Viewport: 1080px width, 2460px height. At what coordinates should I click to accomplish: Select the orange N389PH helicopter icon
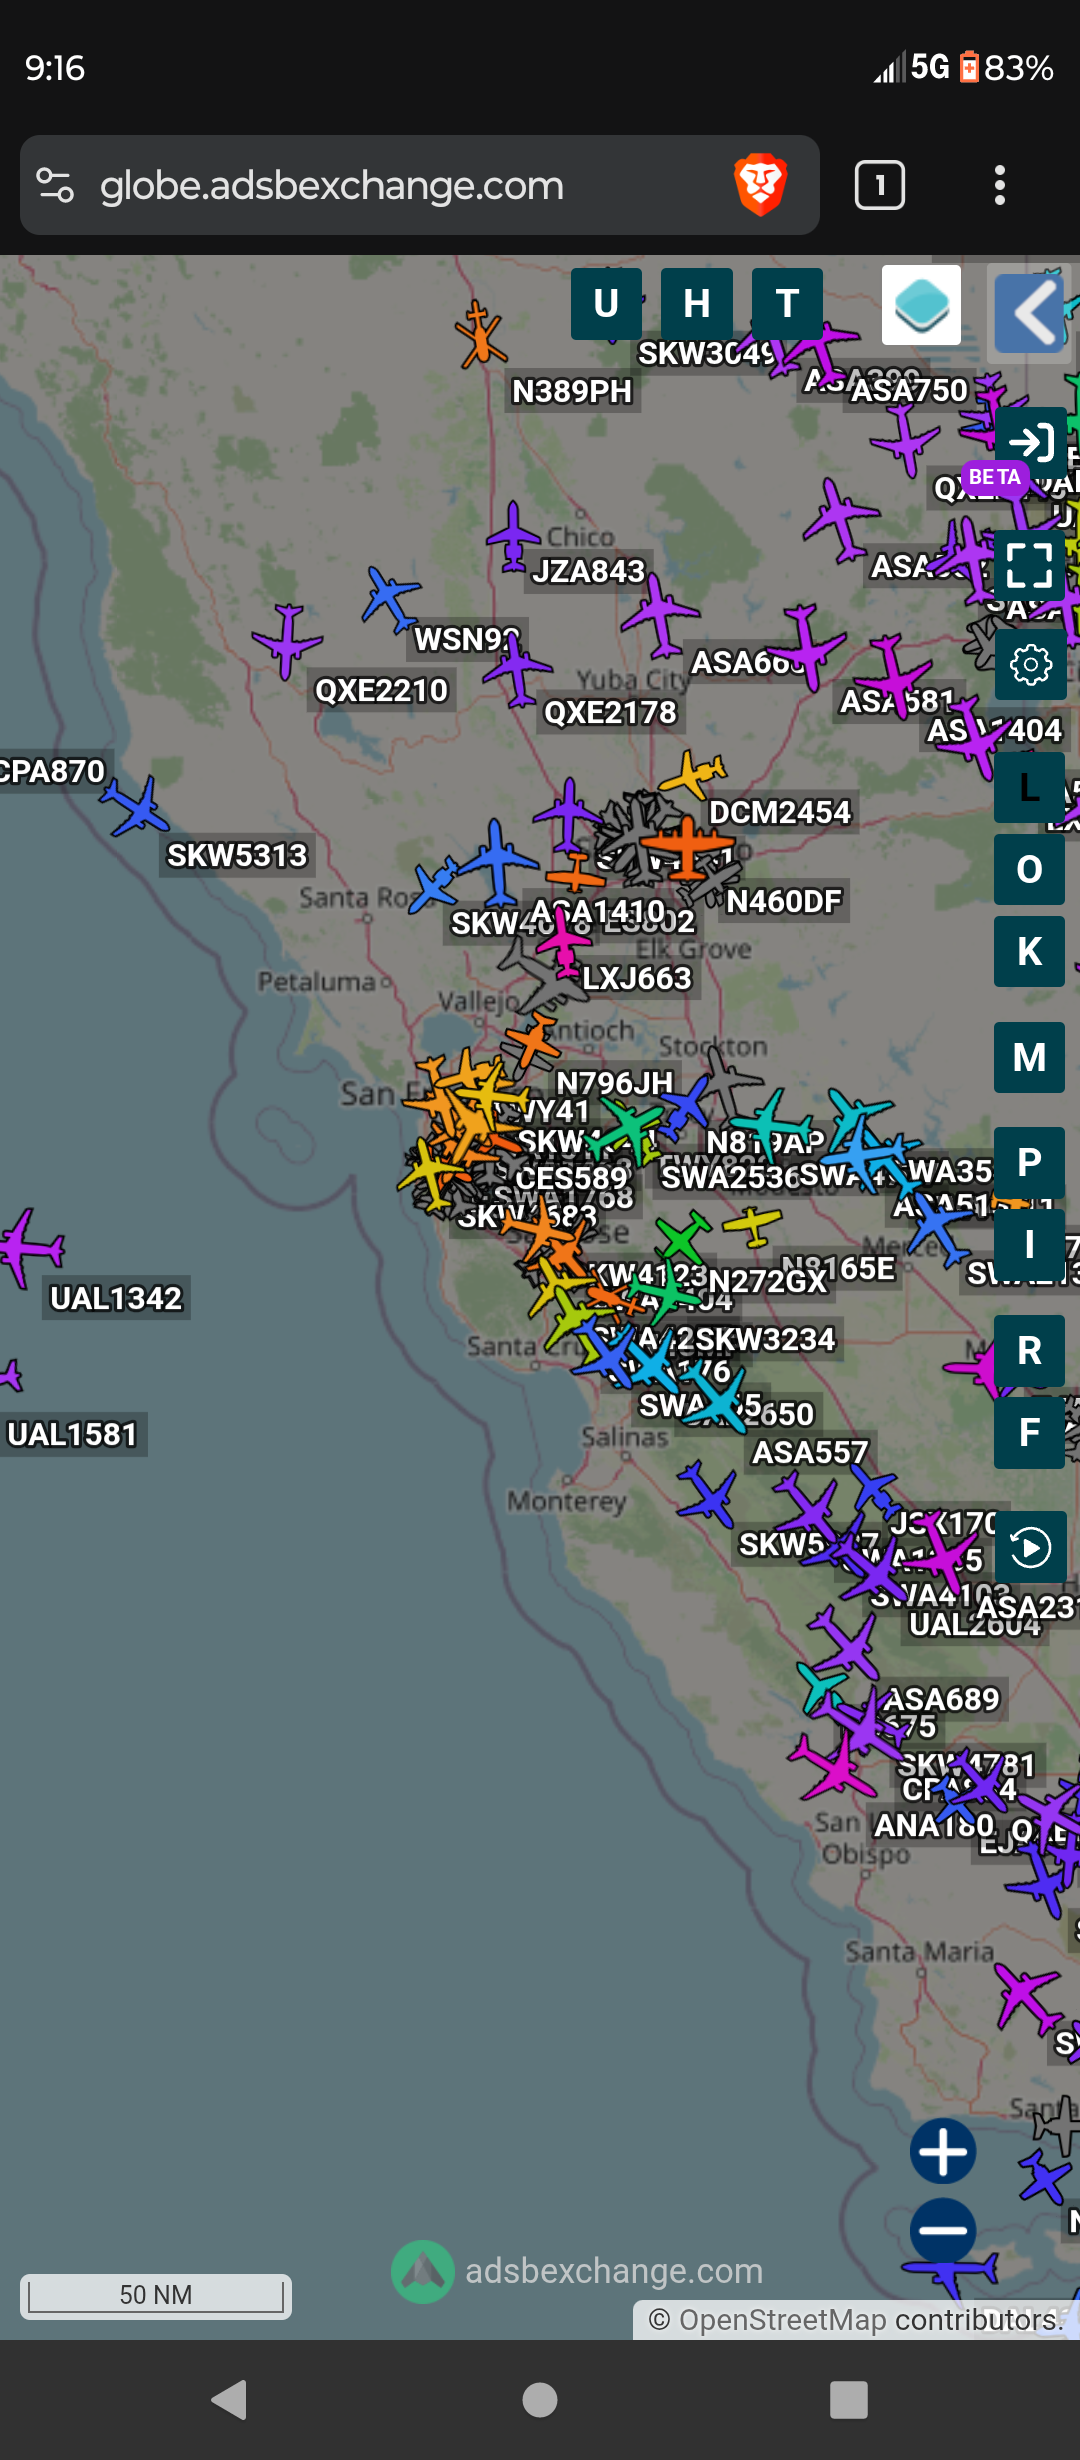(x=481, y=335)
